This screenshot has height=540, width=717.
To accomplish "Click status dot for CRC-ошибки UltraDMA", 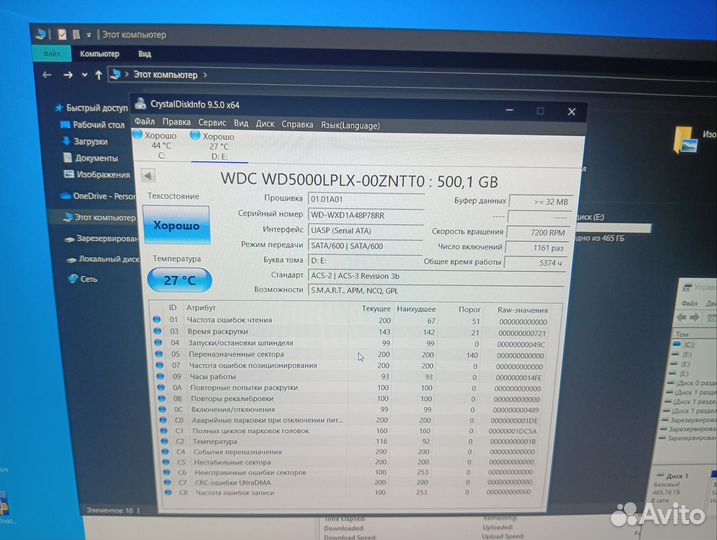I will click(x=167, y=482).
